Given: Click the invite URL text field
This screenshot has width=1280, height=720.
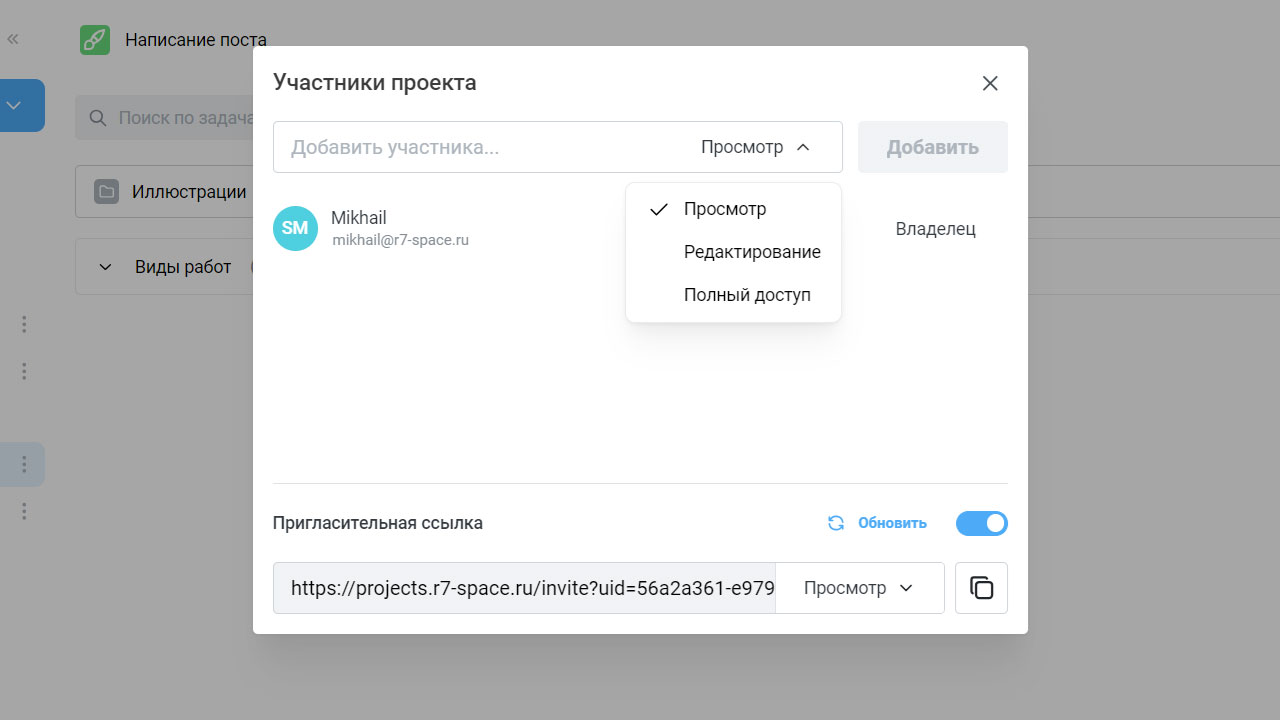Looking at the screenshot, I should click(525, 588).
